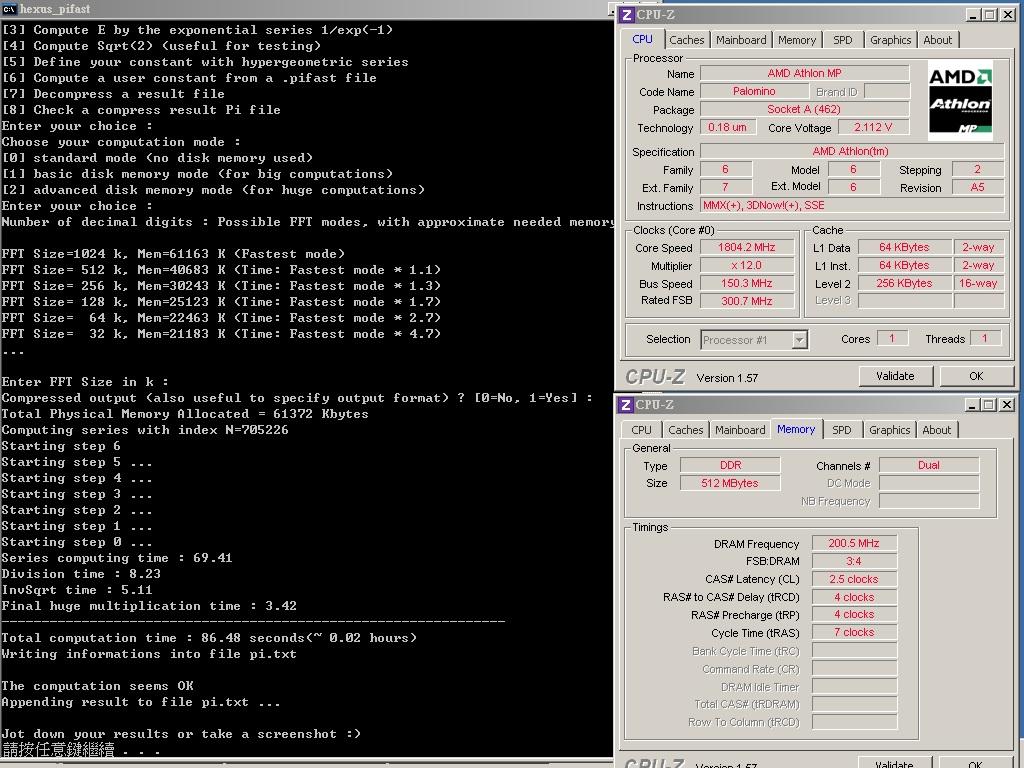This screenshot has width=1024, height=768.
Task: Click the CPU-Z logo icon in top window title bar
Action: (626, 14)
